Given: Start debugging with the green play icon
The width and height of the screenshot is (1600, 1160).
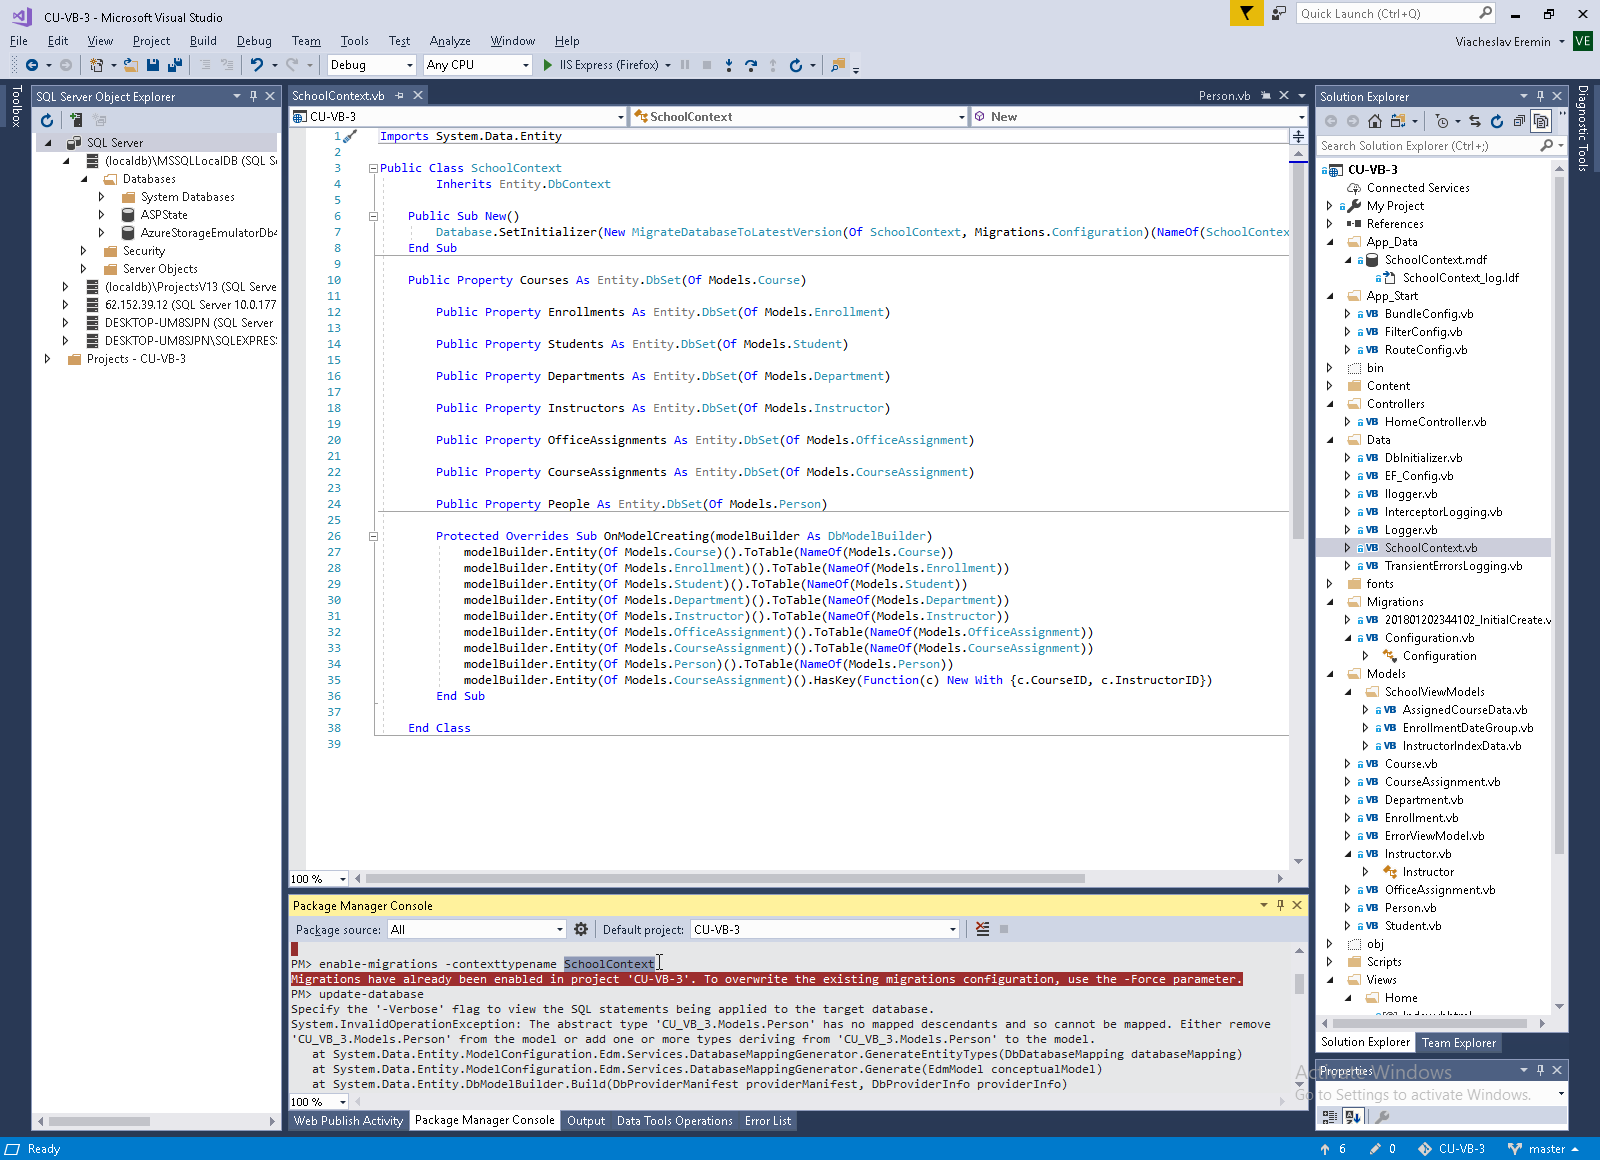Looking at the screenshot, I should coord(547,65).
